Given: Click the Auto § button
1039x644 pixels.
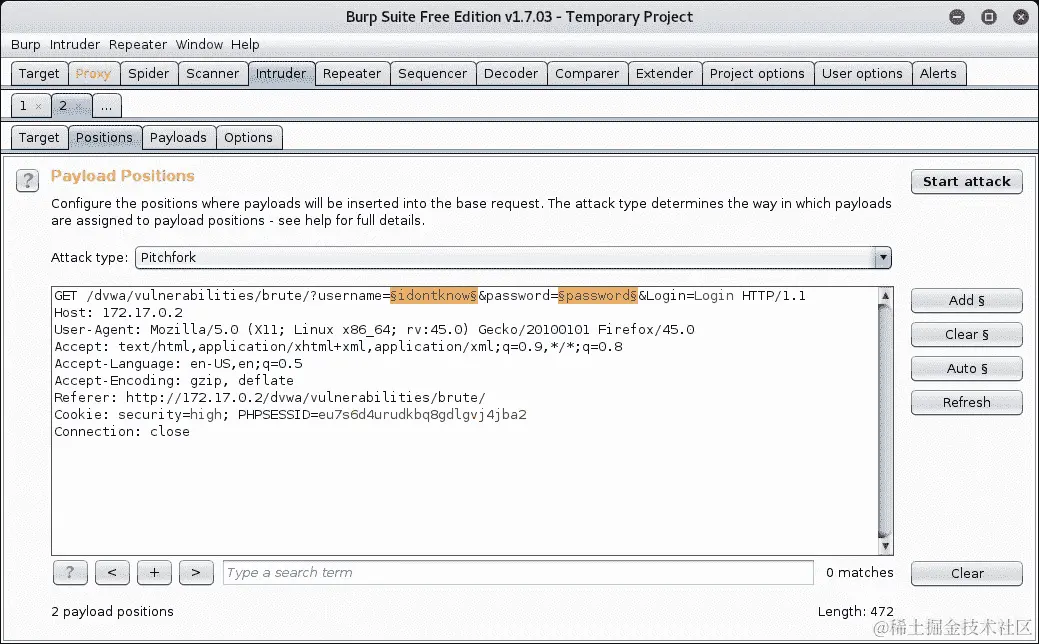Looking at the screenshot, I should (x=967, y=368).
